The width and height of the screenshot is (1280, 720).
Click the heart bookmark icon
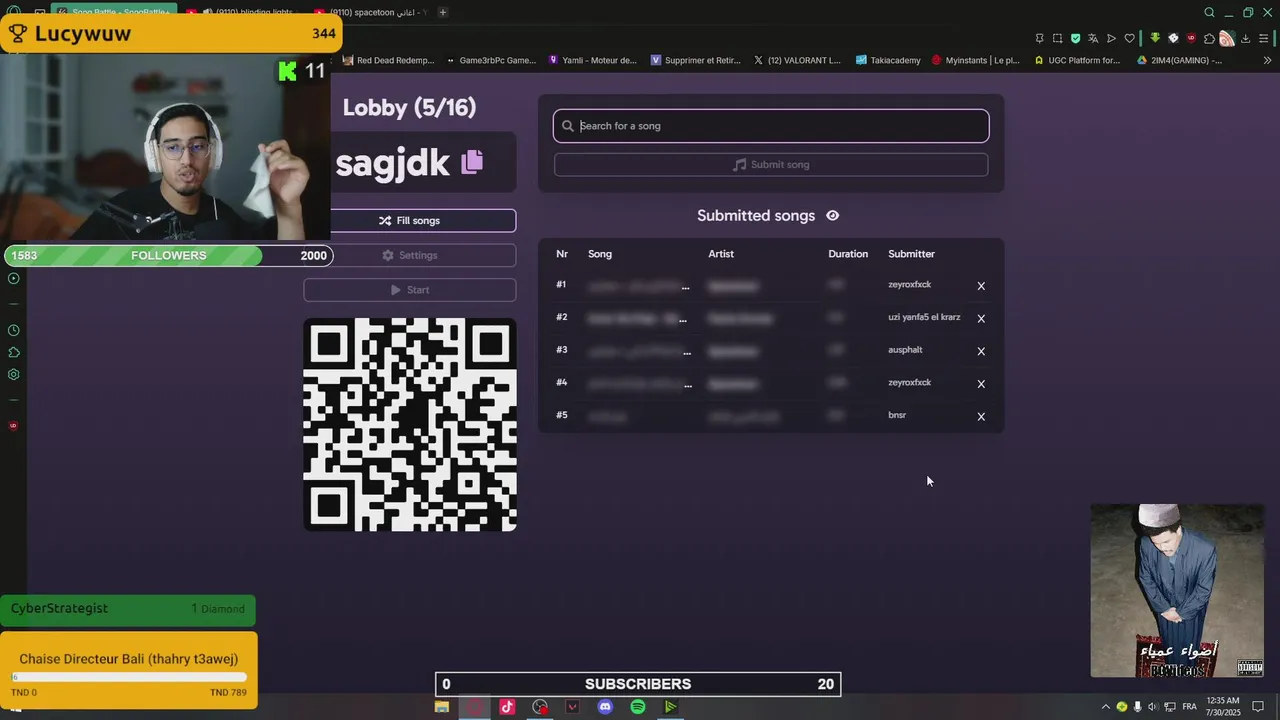[1129, 38]
